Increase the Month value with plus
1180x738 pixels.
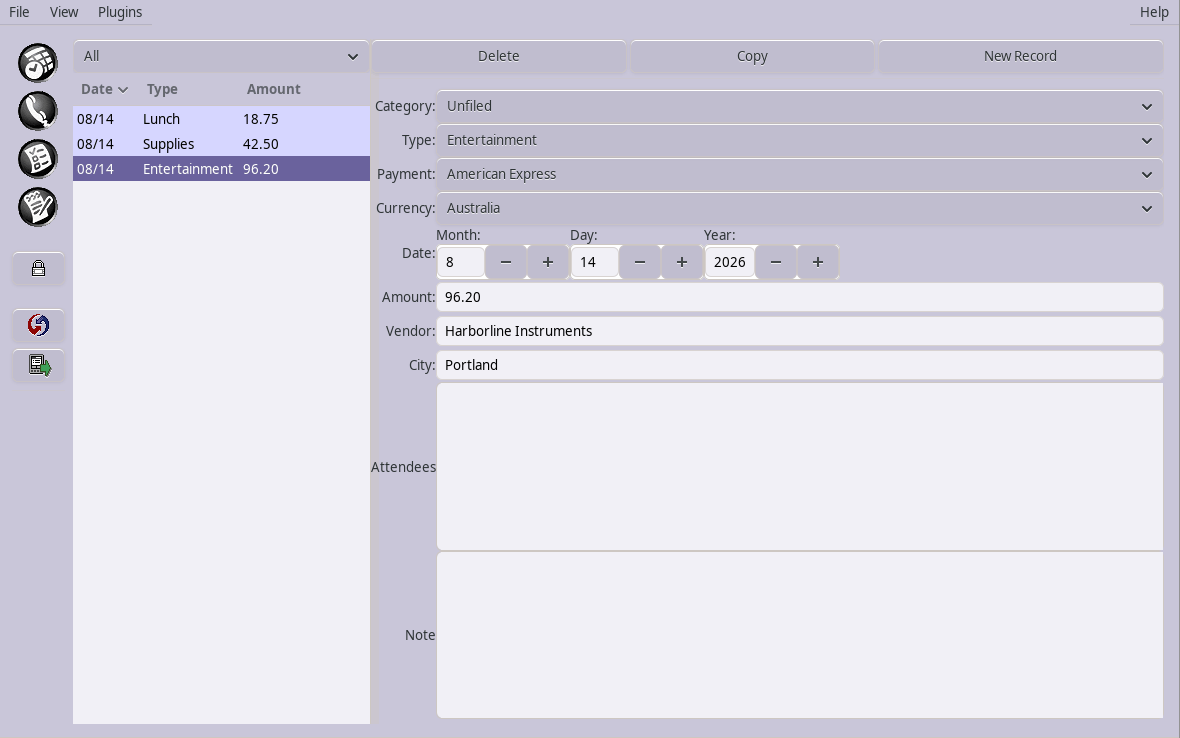coord(548,262)
